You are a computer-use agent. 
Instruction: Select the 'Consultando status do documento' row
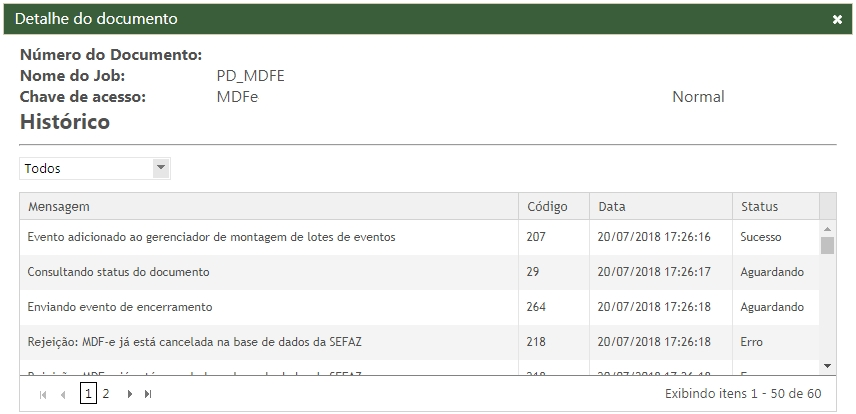pos(118,272)
